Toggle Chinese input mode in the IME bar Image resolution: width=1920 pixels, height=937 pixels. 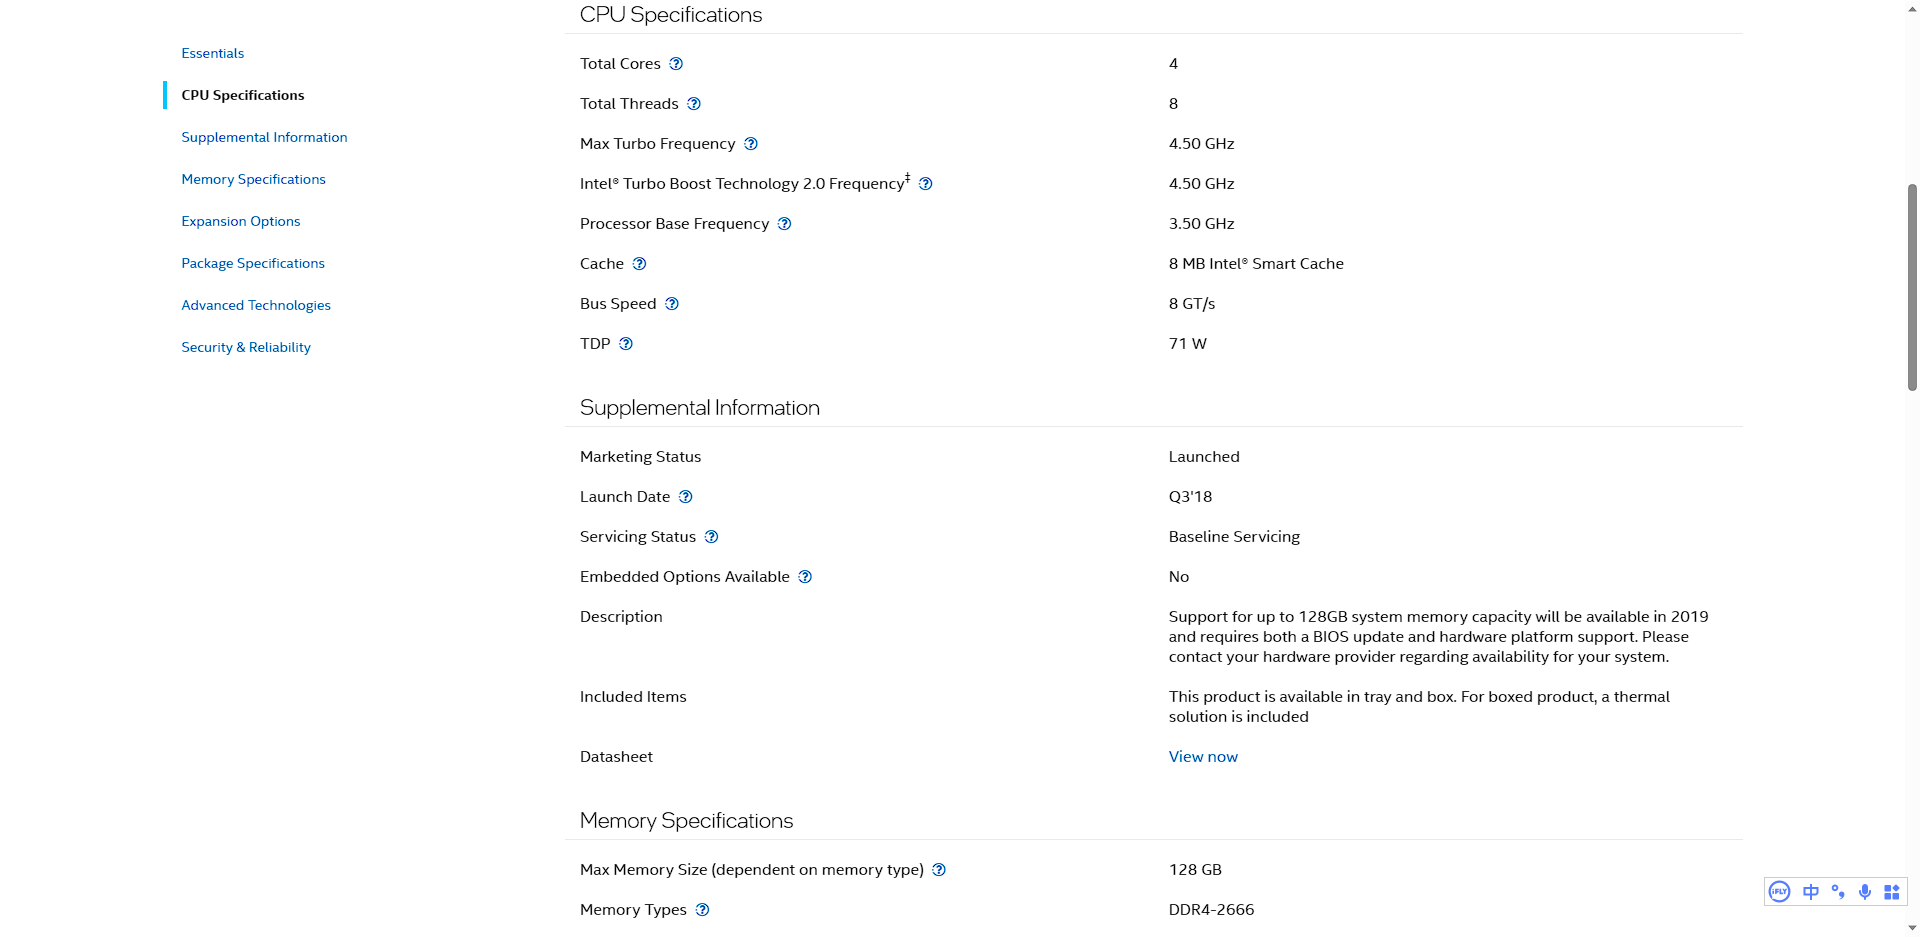(x=1810, y=892)
